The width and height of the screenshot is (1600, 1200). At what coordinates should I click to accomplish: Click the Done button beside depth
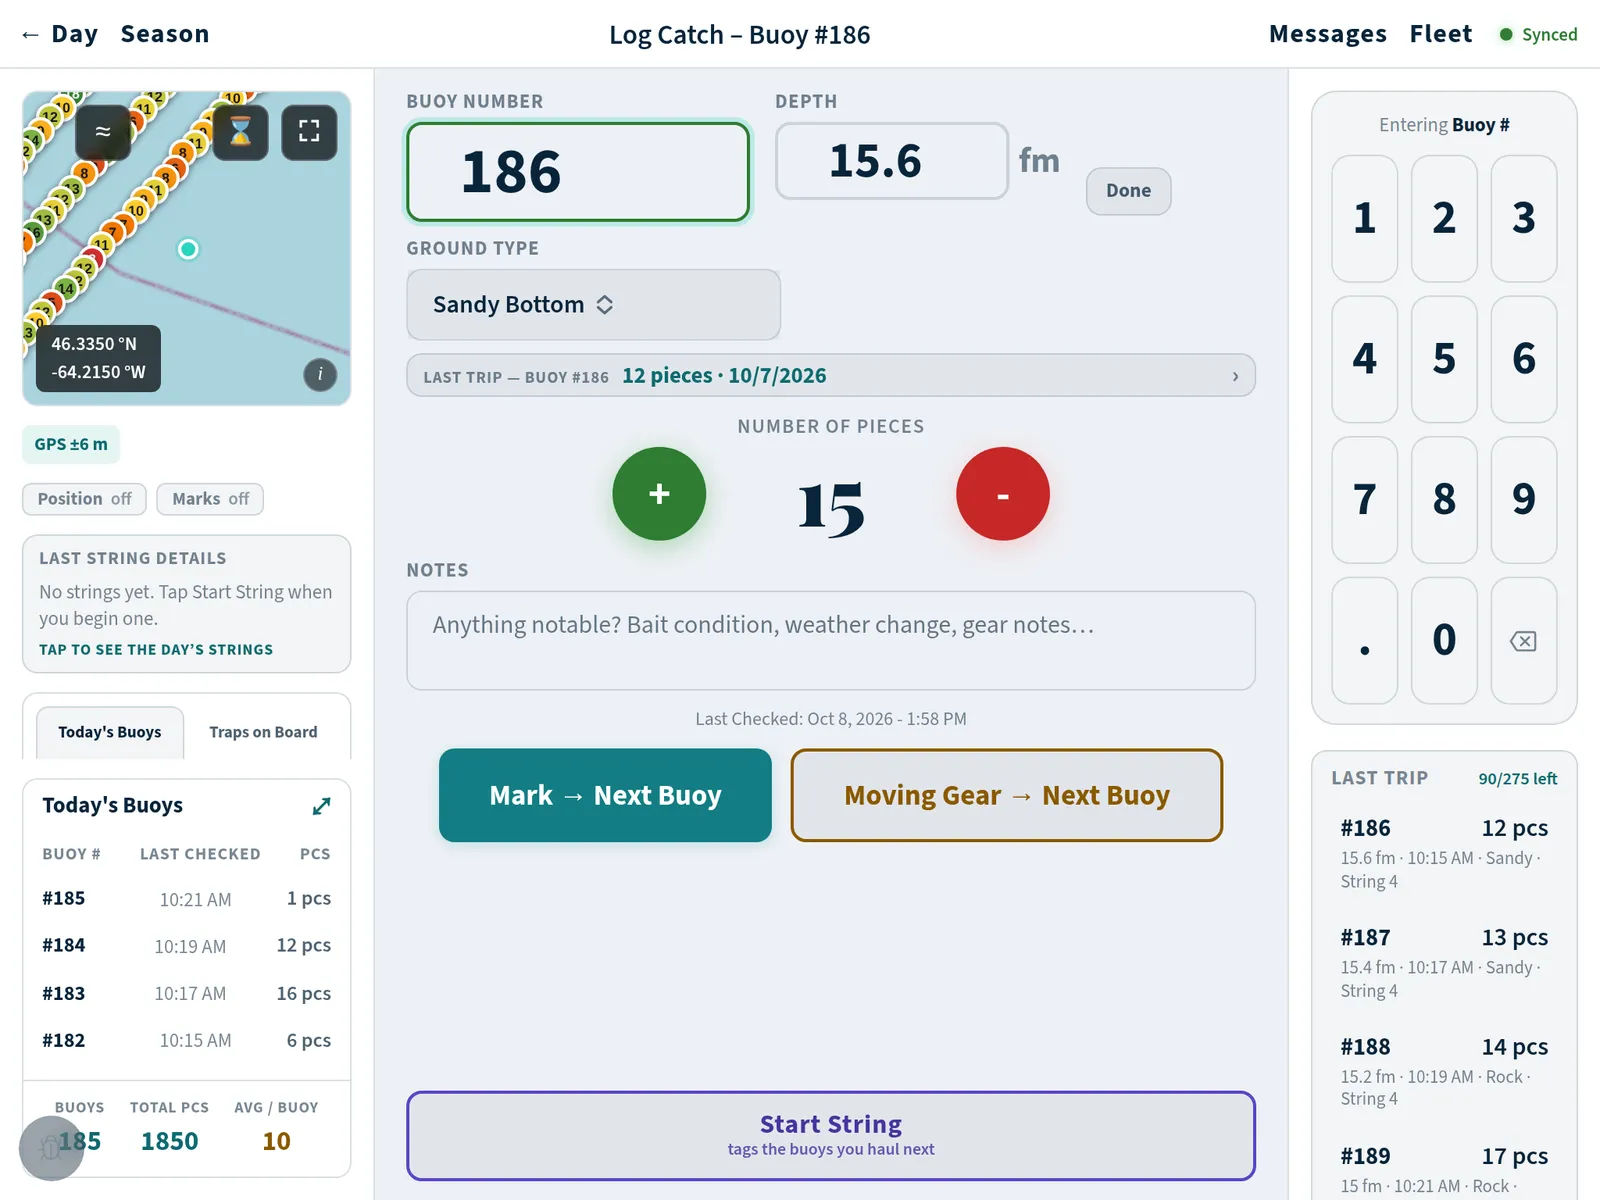click(1129, 191)
